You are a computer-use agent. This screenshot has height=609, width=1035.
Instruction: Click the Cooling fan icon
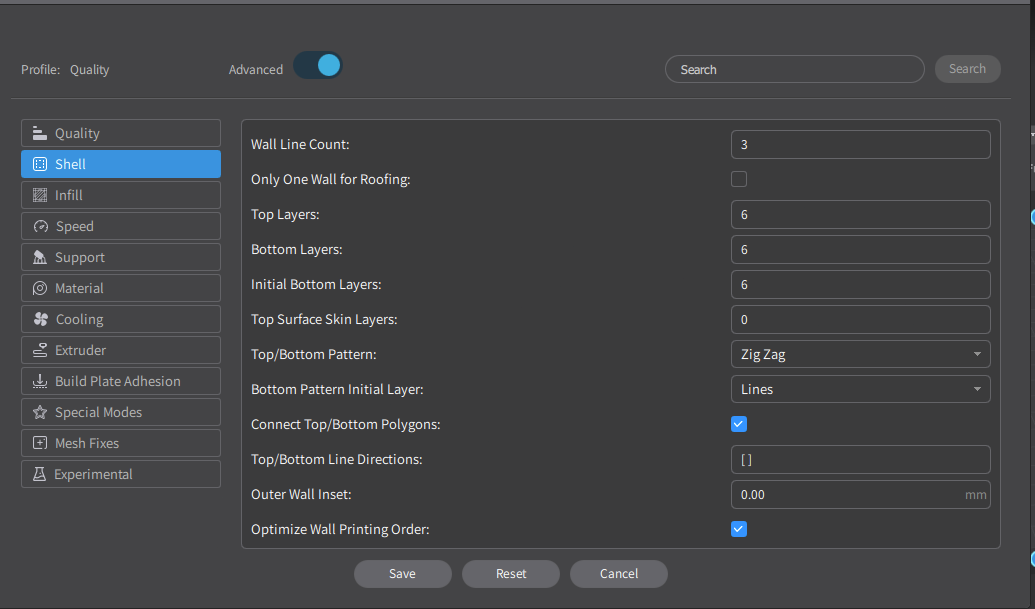(40, 319)
